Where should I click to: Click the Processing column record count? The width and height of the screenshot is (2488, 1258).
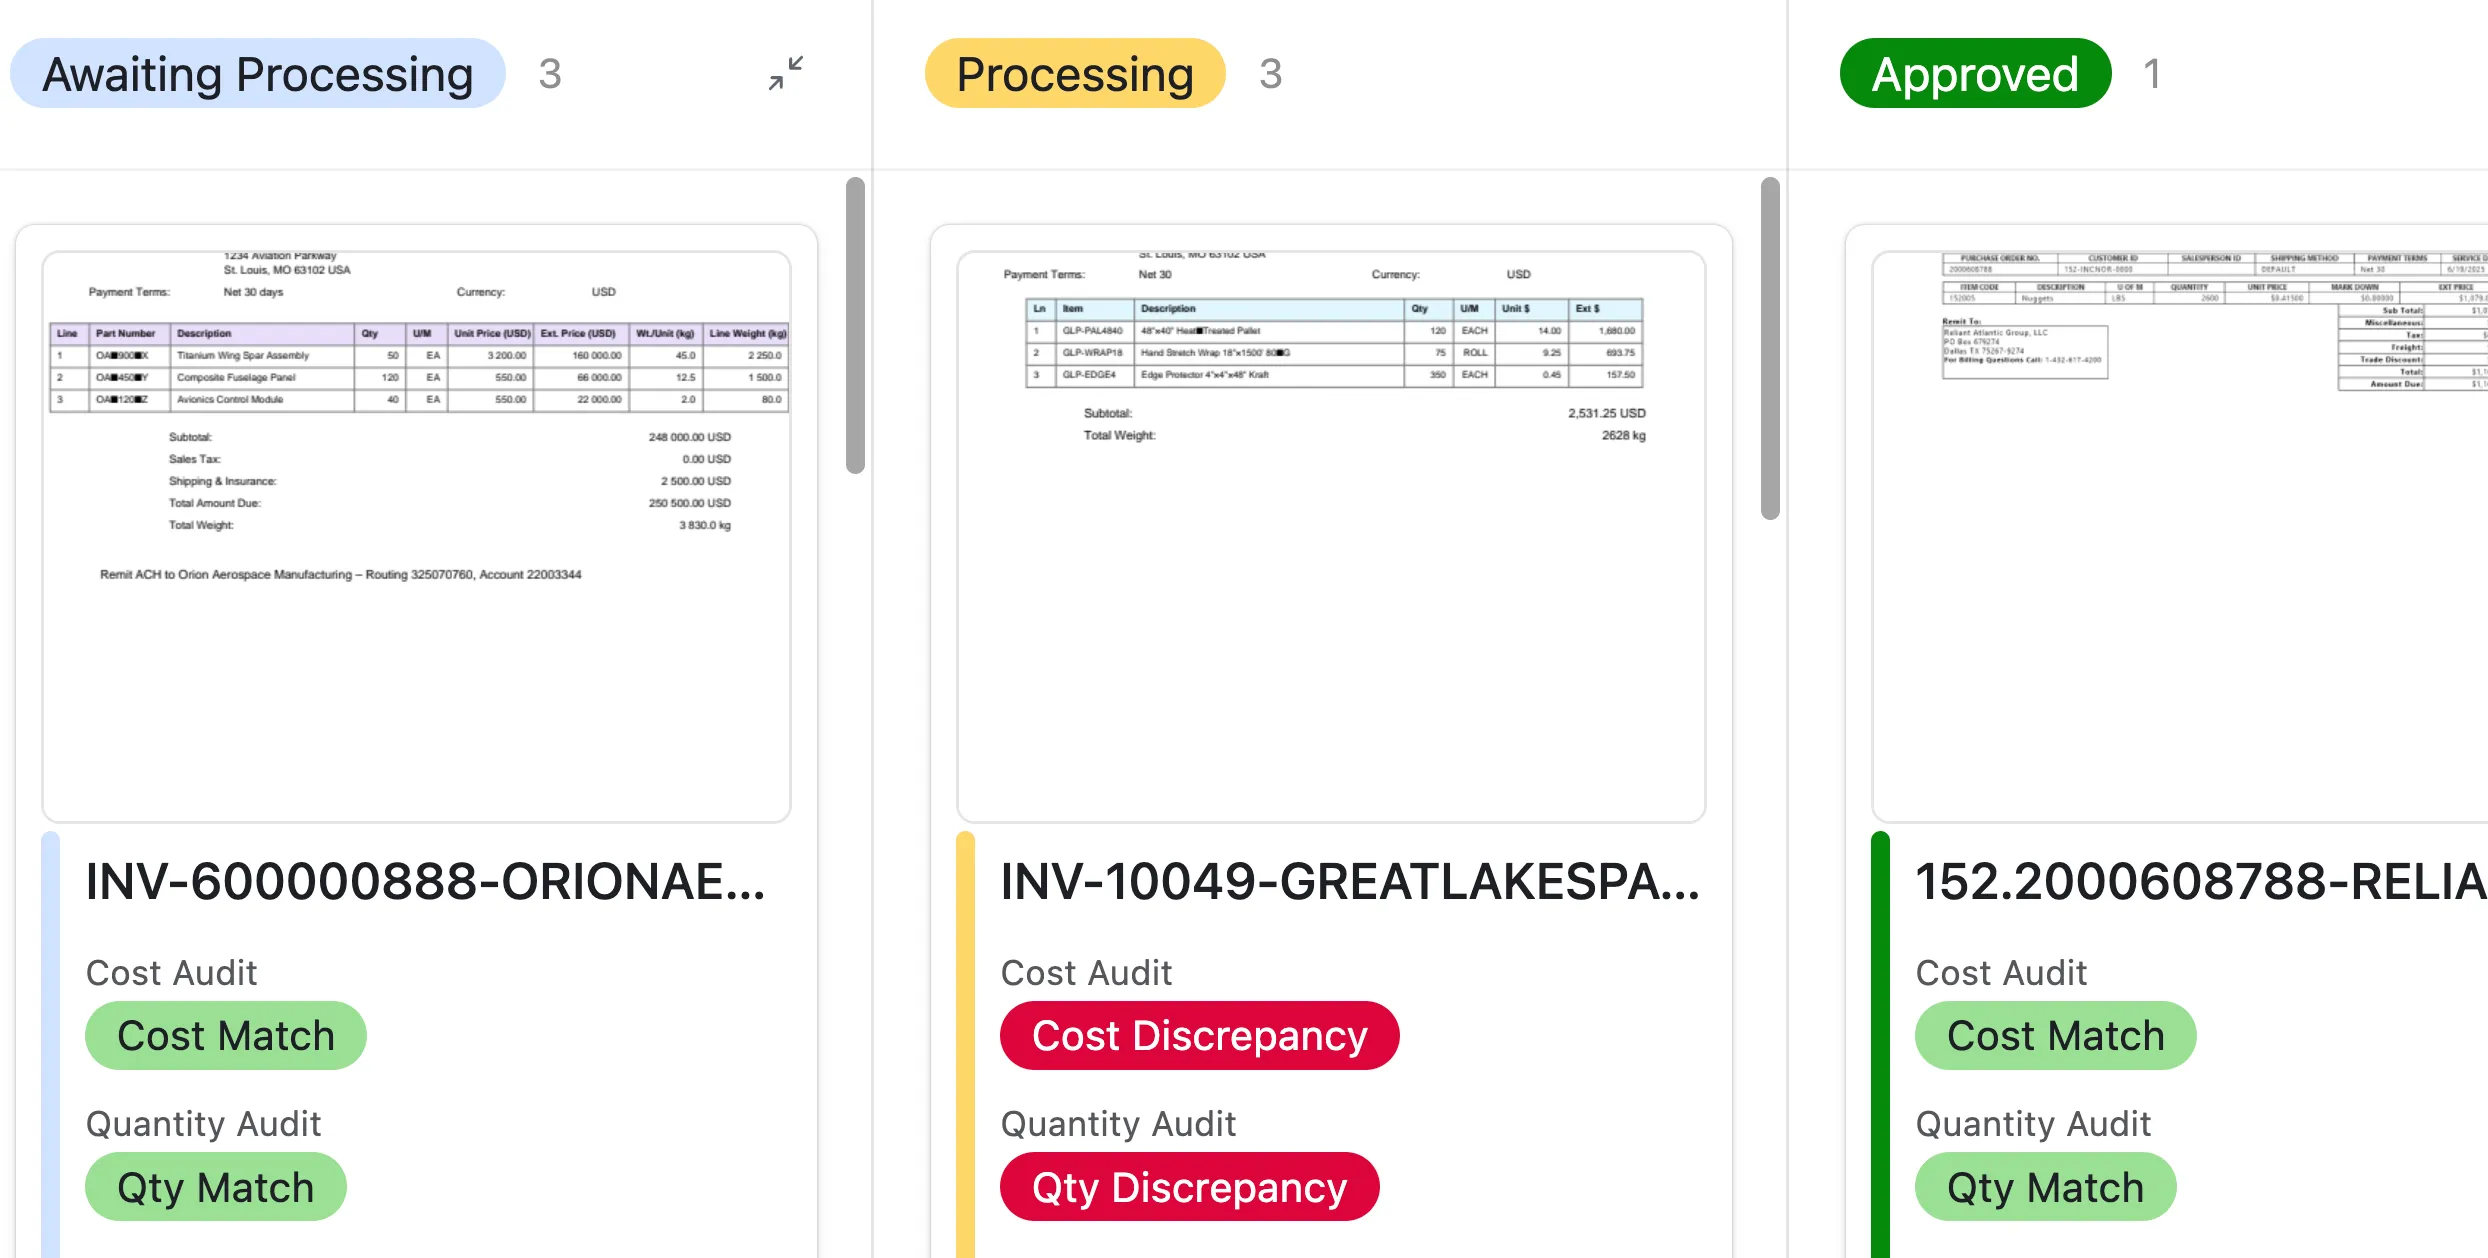point(1271,74)
